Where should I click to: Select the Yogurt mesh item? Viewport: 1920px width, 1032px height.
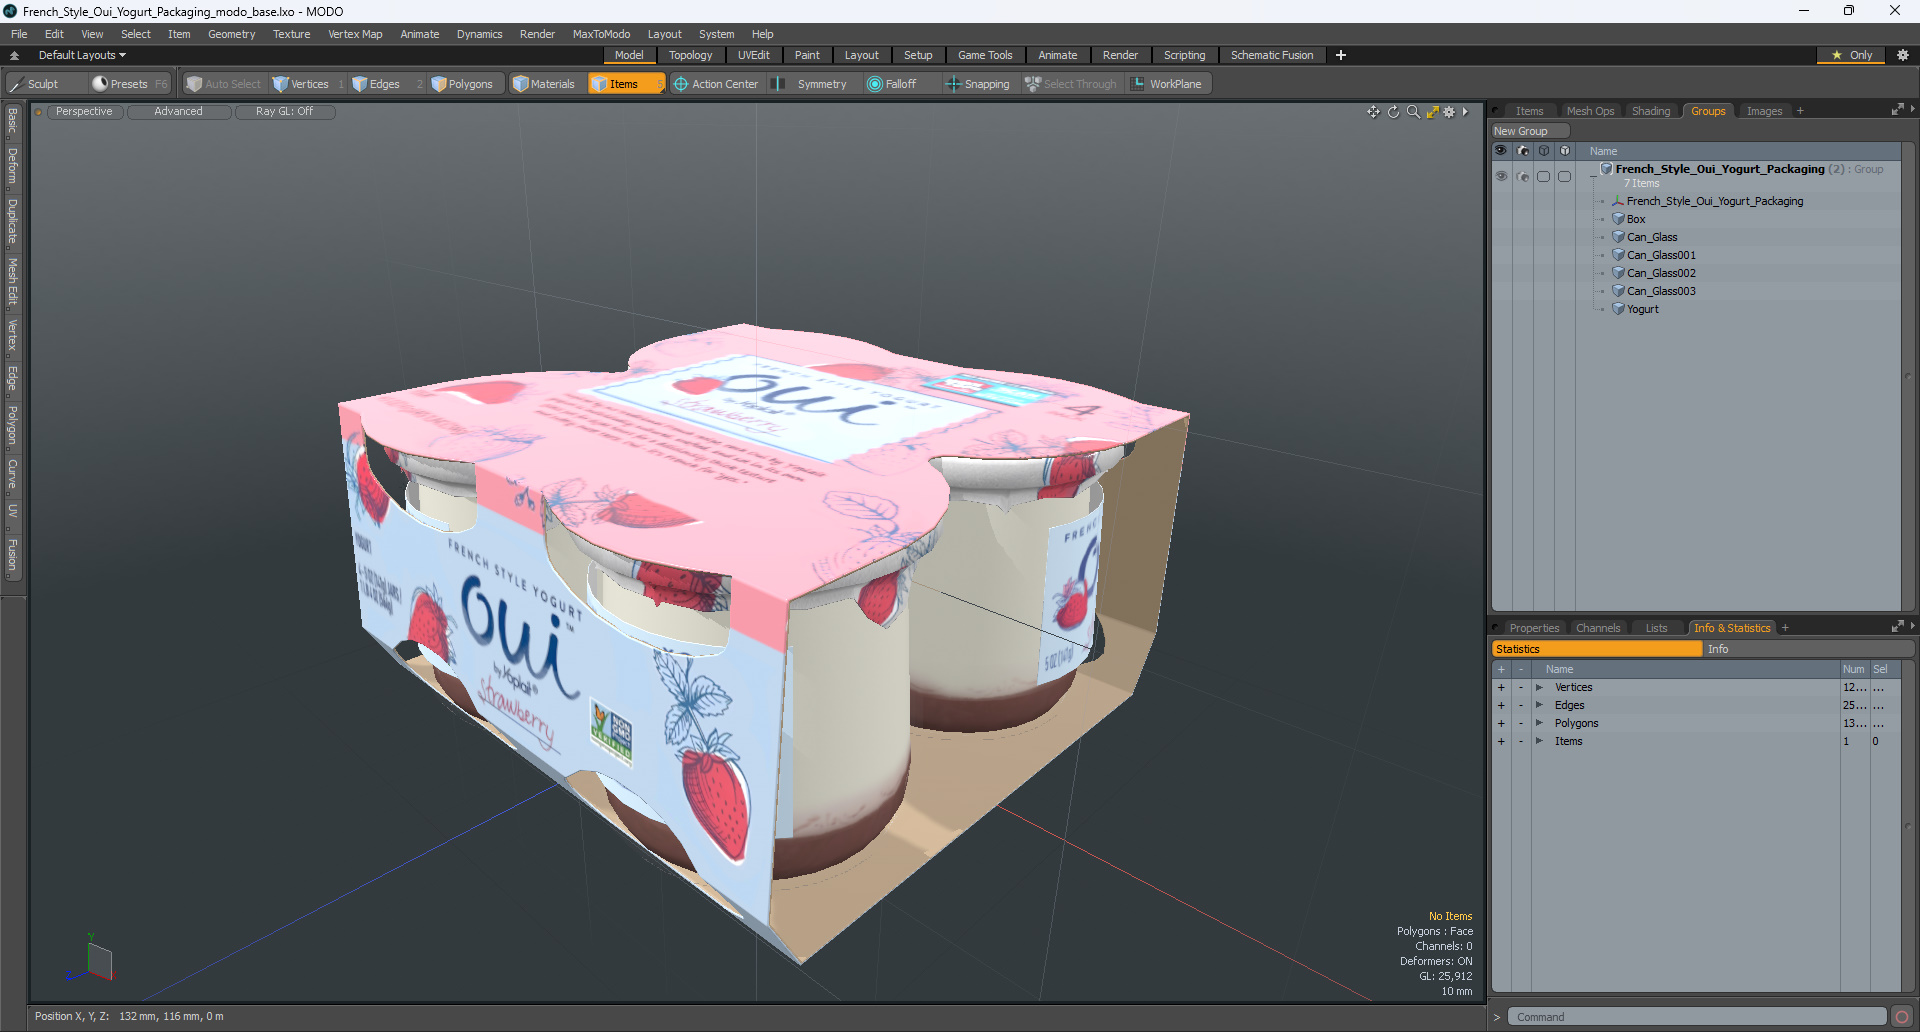tap(1642, 309)
